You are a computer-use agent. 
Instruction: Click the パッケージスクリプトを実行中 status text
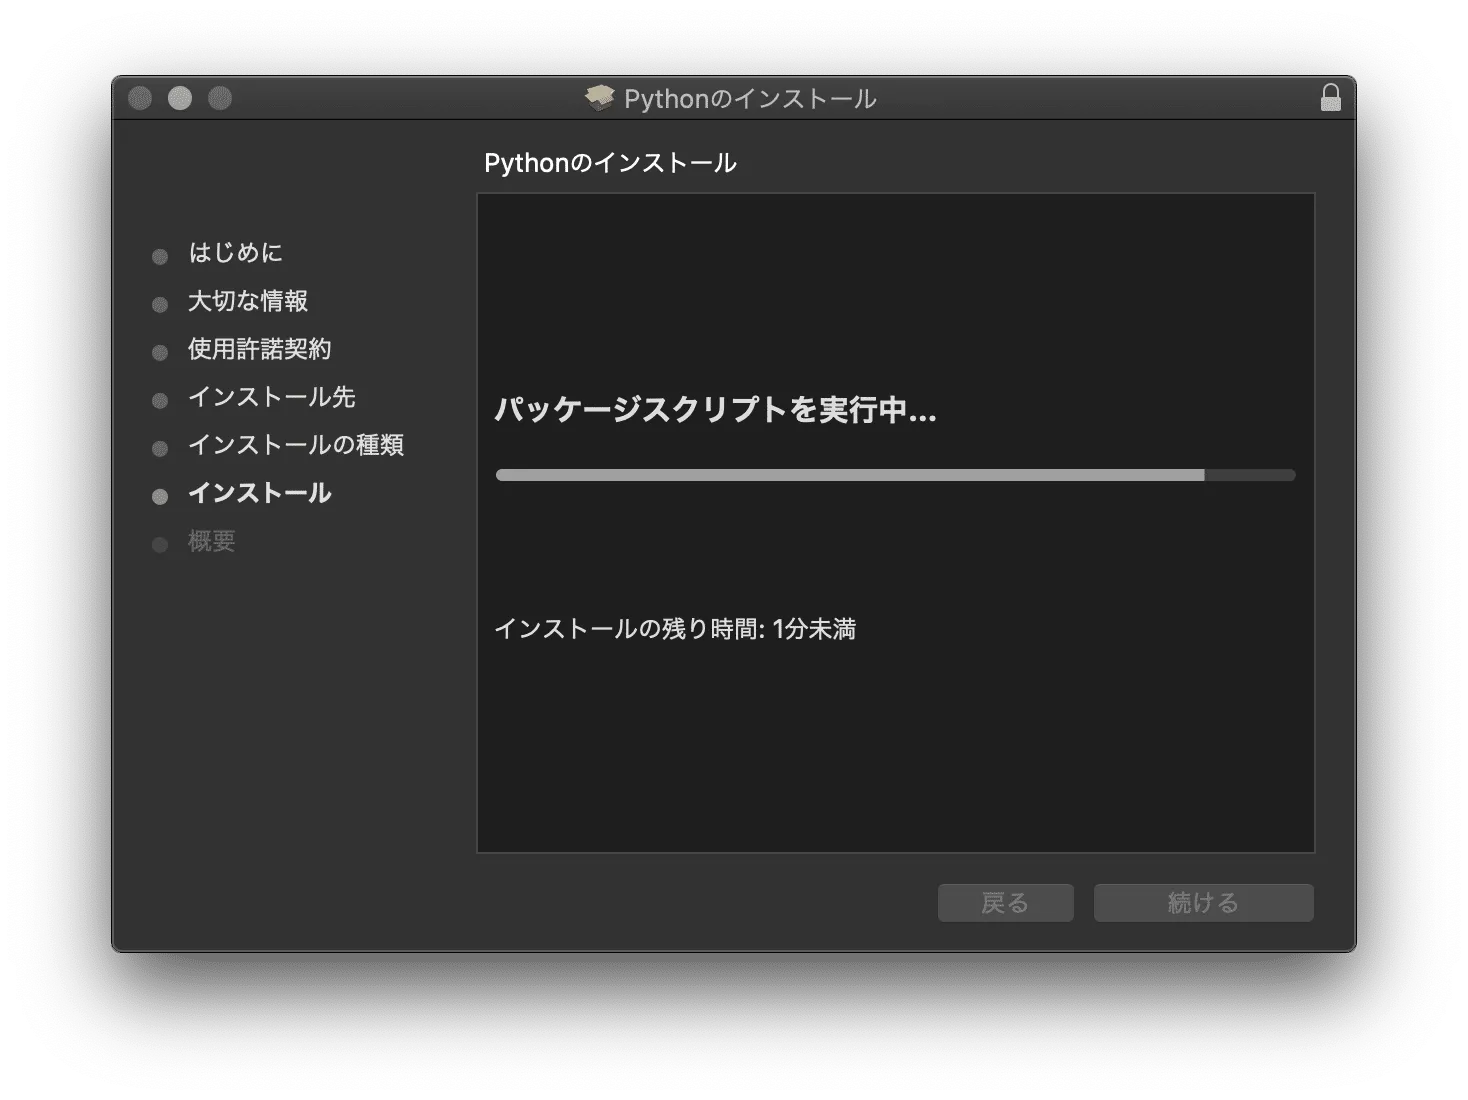coord(715,410)
